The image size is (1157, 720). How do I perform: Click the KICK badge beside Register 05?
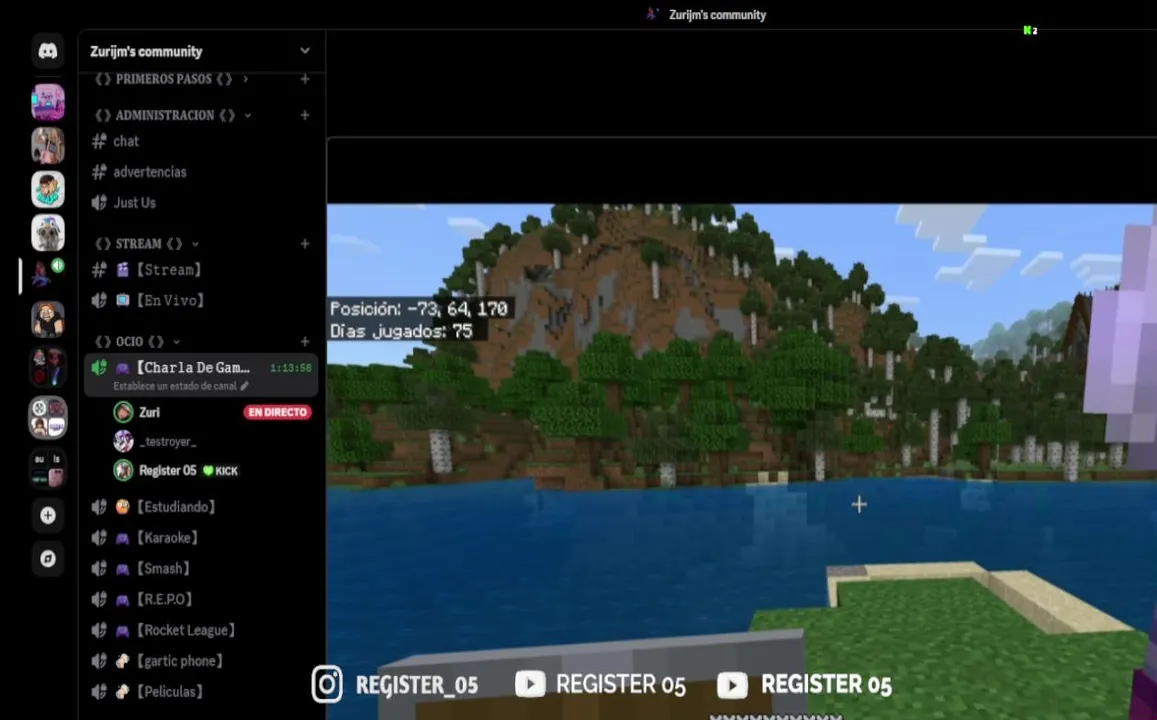[x=221, y=471]
